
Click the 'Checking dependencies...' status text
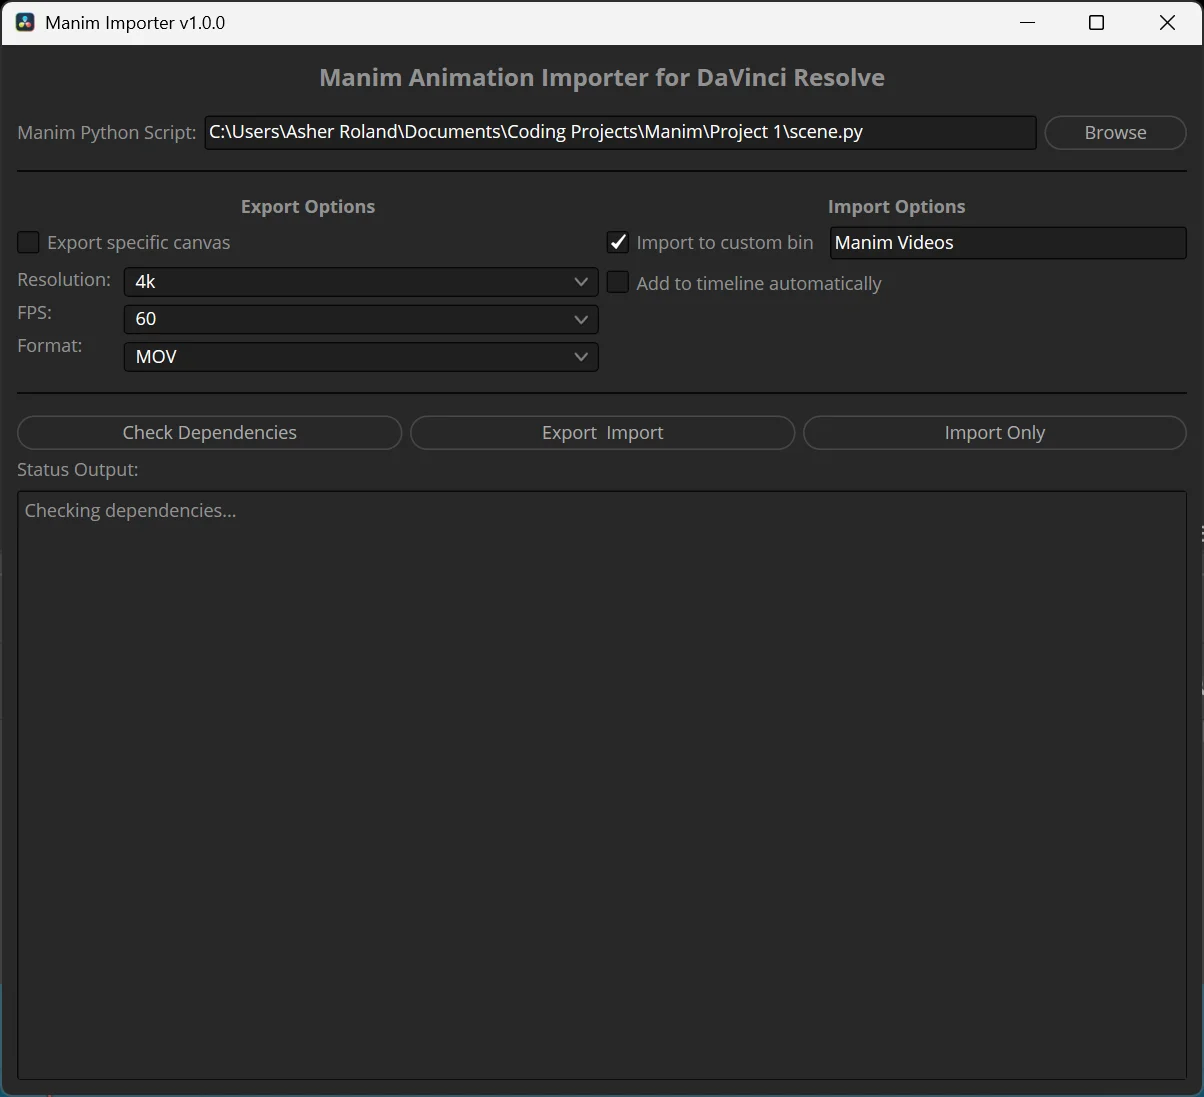130,511
